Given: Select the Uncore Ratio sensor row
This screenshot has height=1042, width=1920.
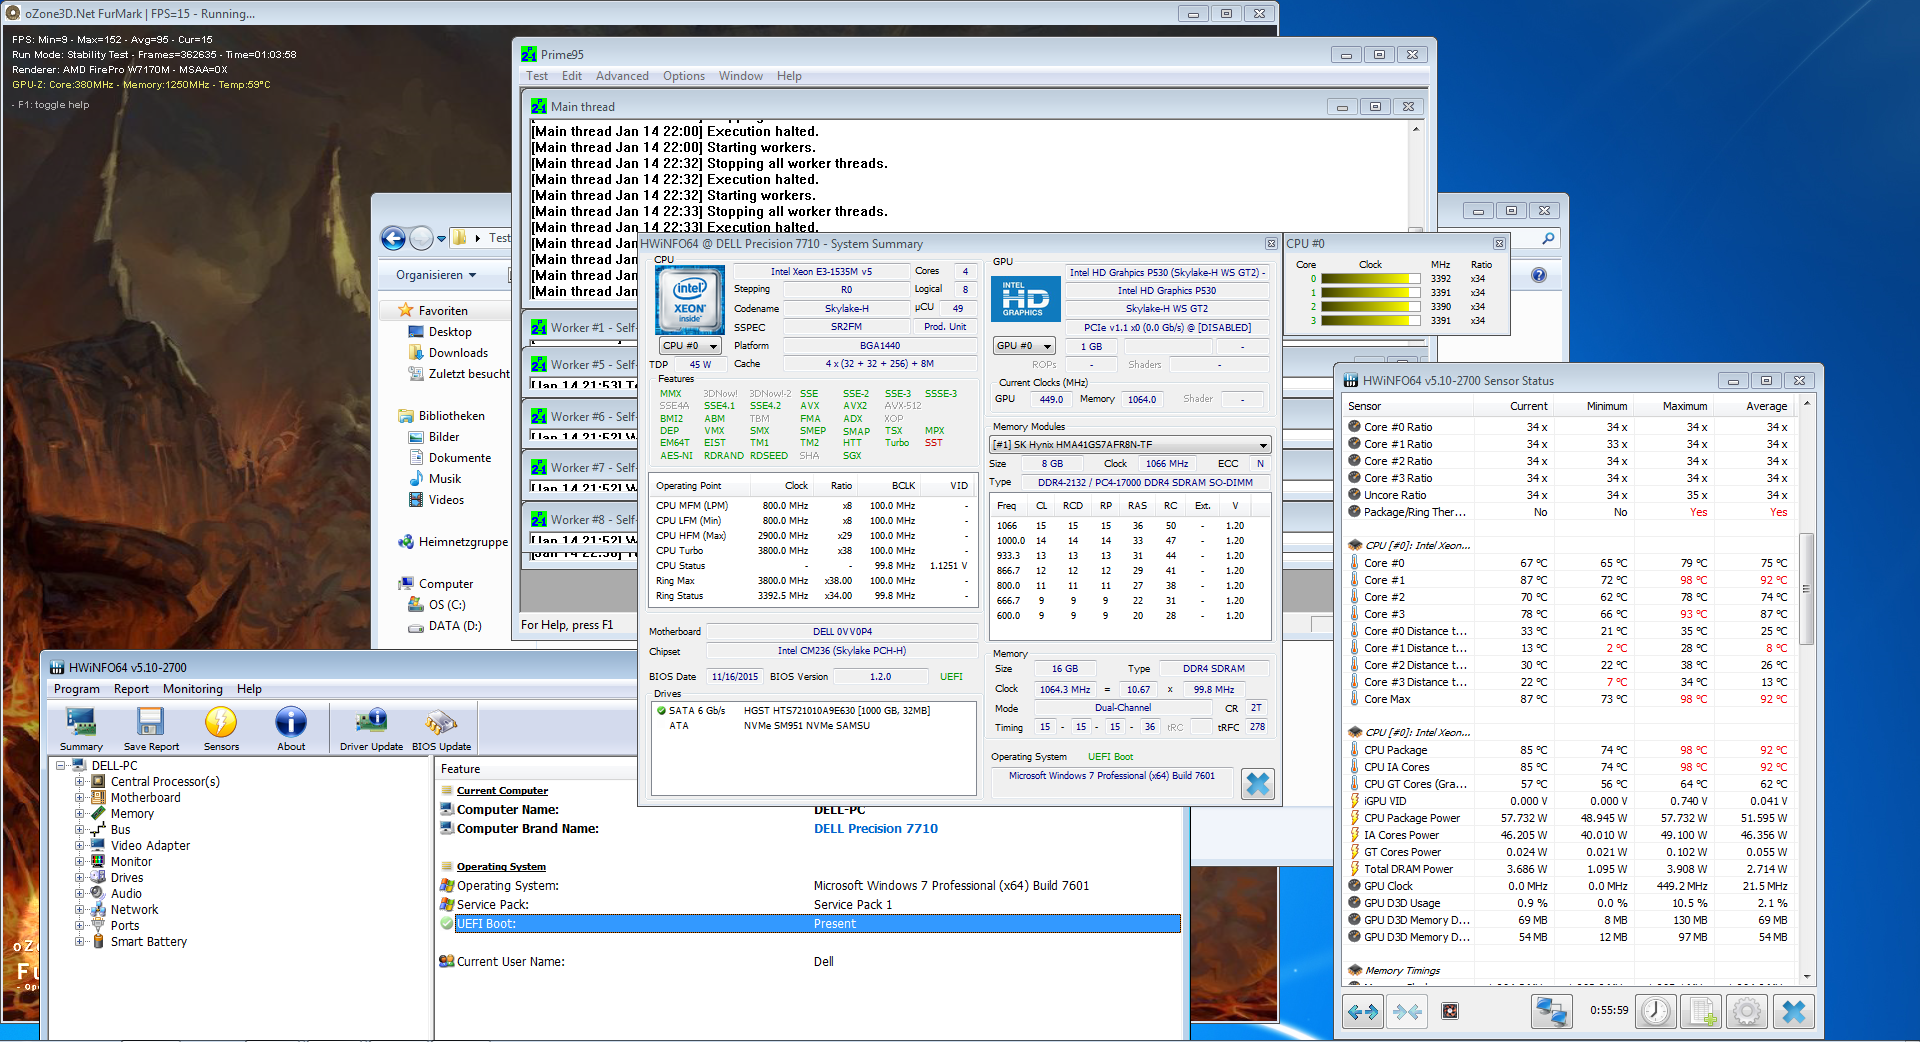Looking at the screenshot, I should tap(1569, 495).
